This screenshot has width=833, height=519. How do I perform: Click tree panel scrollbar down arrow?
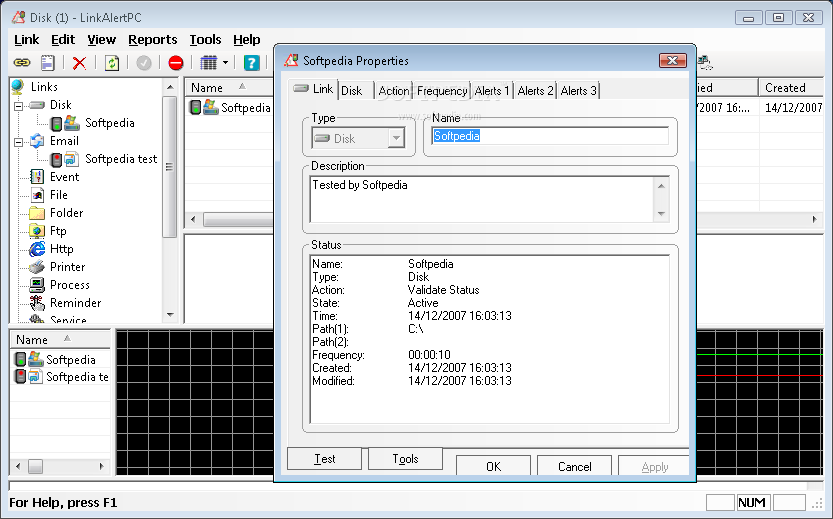pos(170,315)
